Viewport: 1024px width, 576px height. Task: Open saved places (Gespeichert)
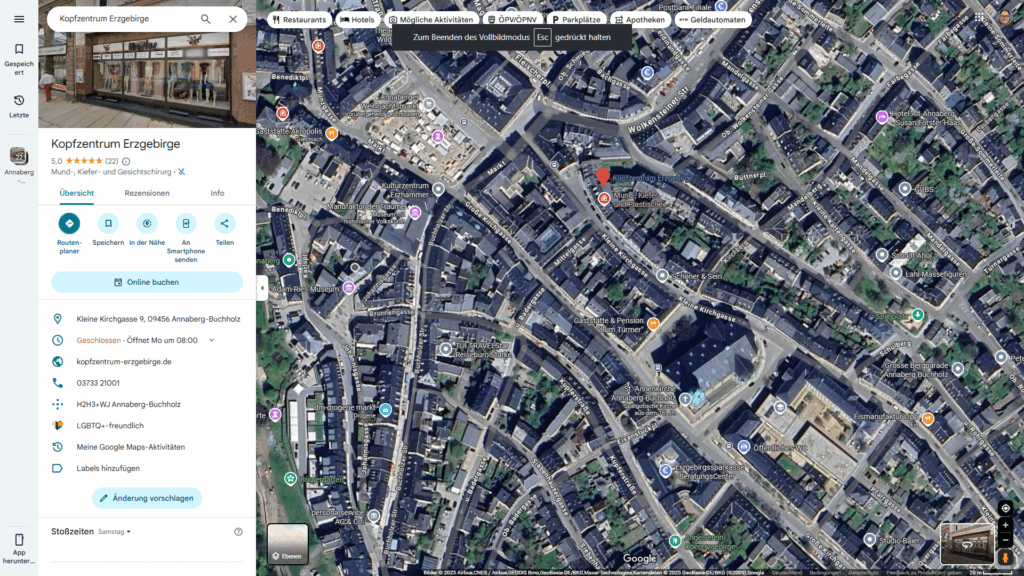point(19,59)
